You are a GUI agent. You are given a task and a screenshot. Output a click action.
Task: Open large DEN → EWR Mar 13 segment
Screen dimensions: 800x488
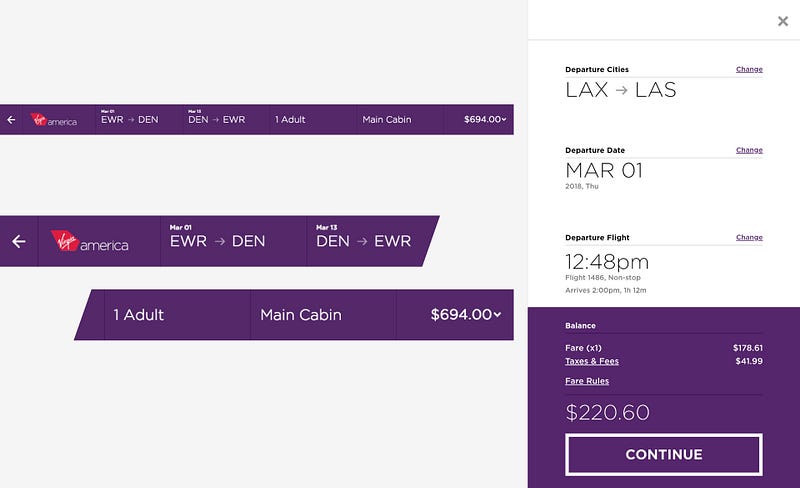pos(363,240)
